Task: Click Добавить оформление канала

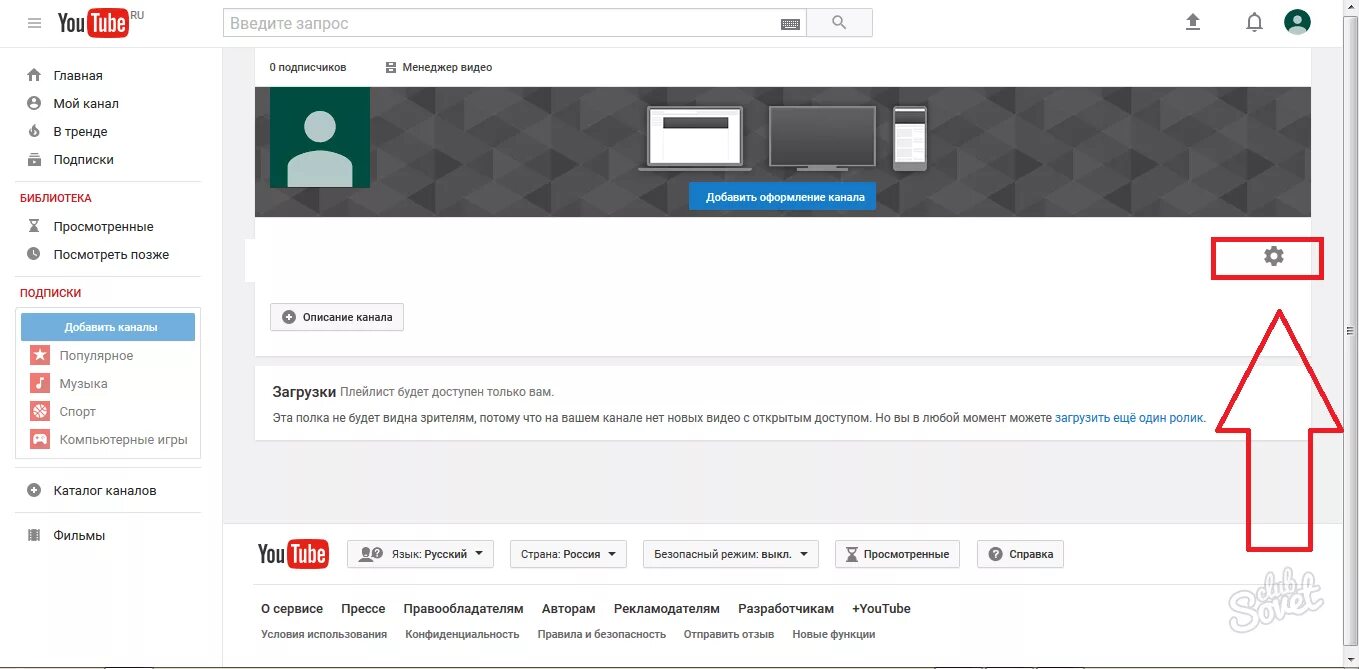Action: (782, 196)
